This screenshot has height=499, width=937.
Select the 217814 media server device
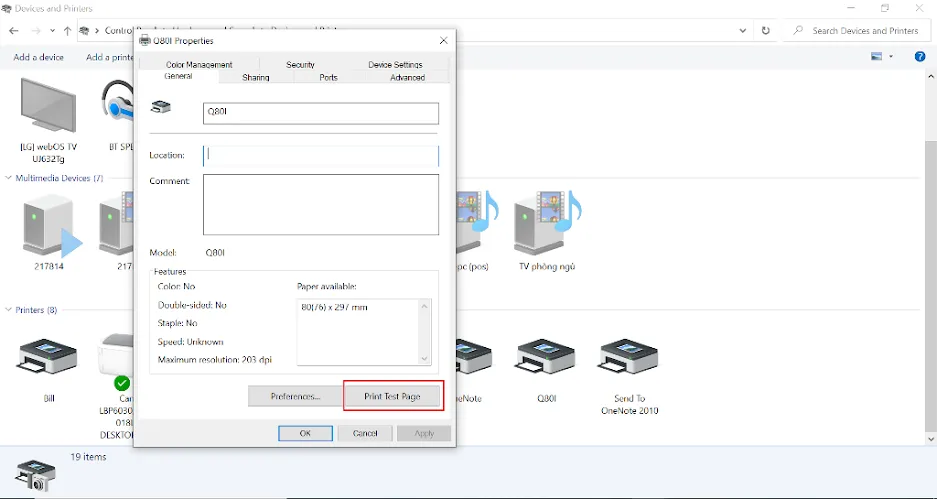pyautogui.click(x=48, y=228)
